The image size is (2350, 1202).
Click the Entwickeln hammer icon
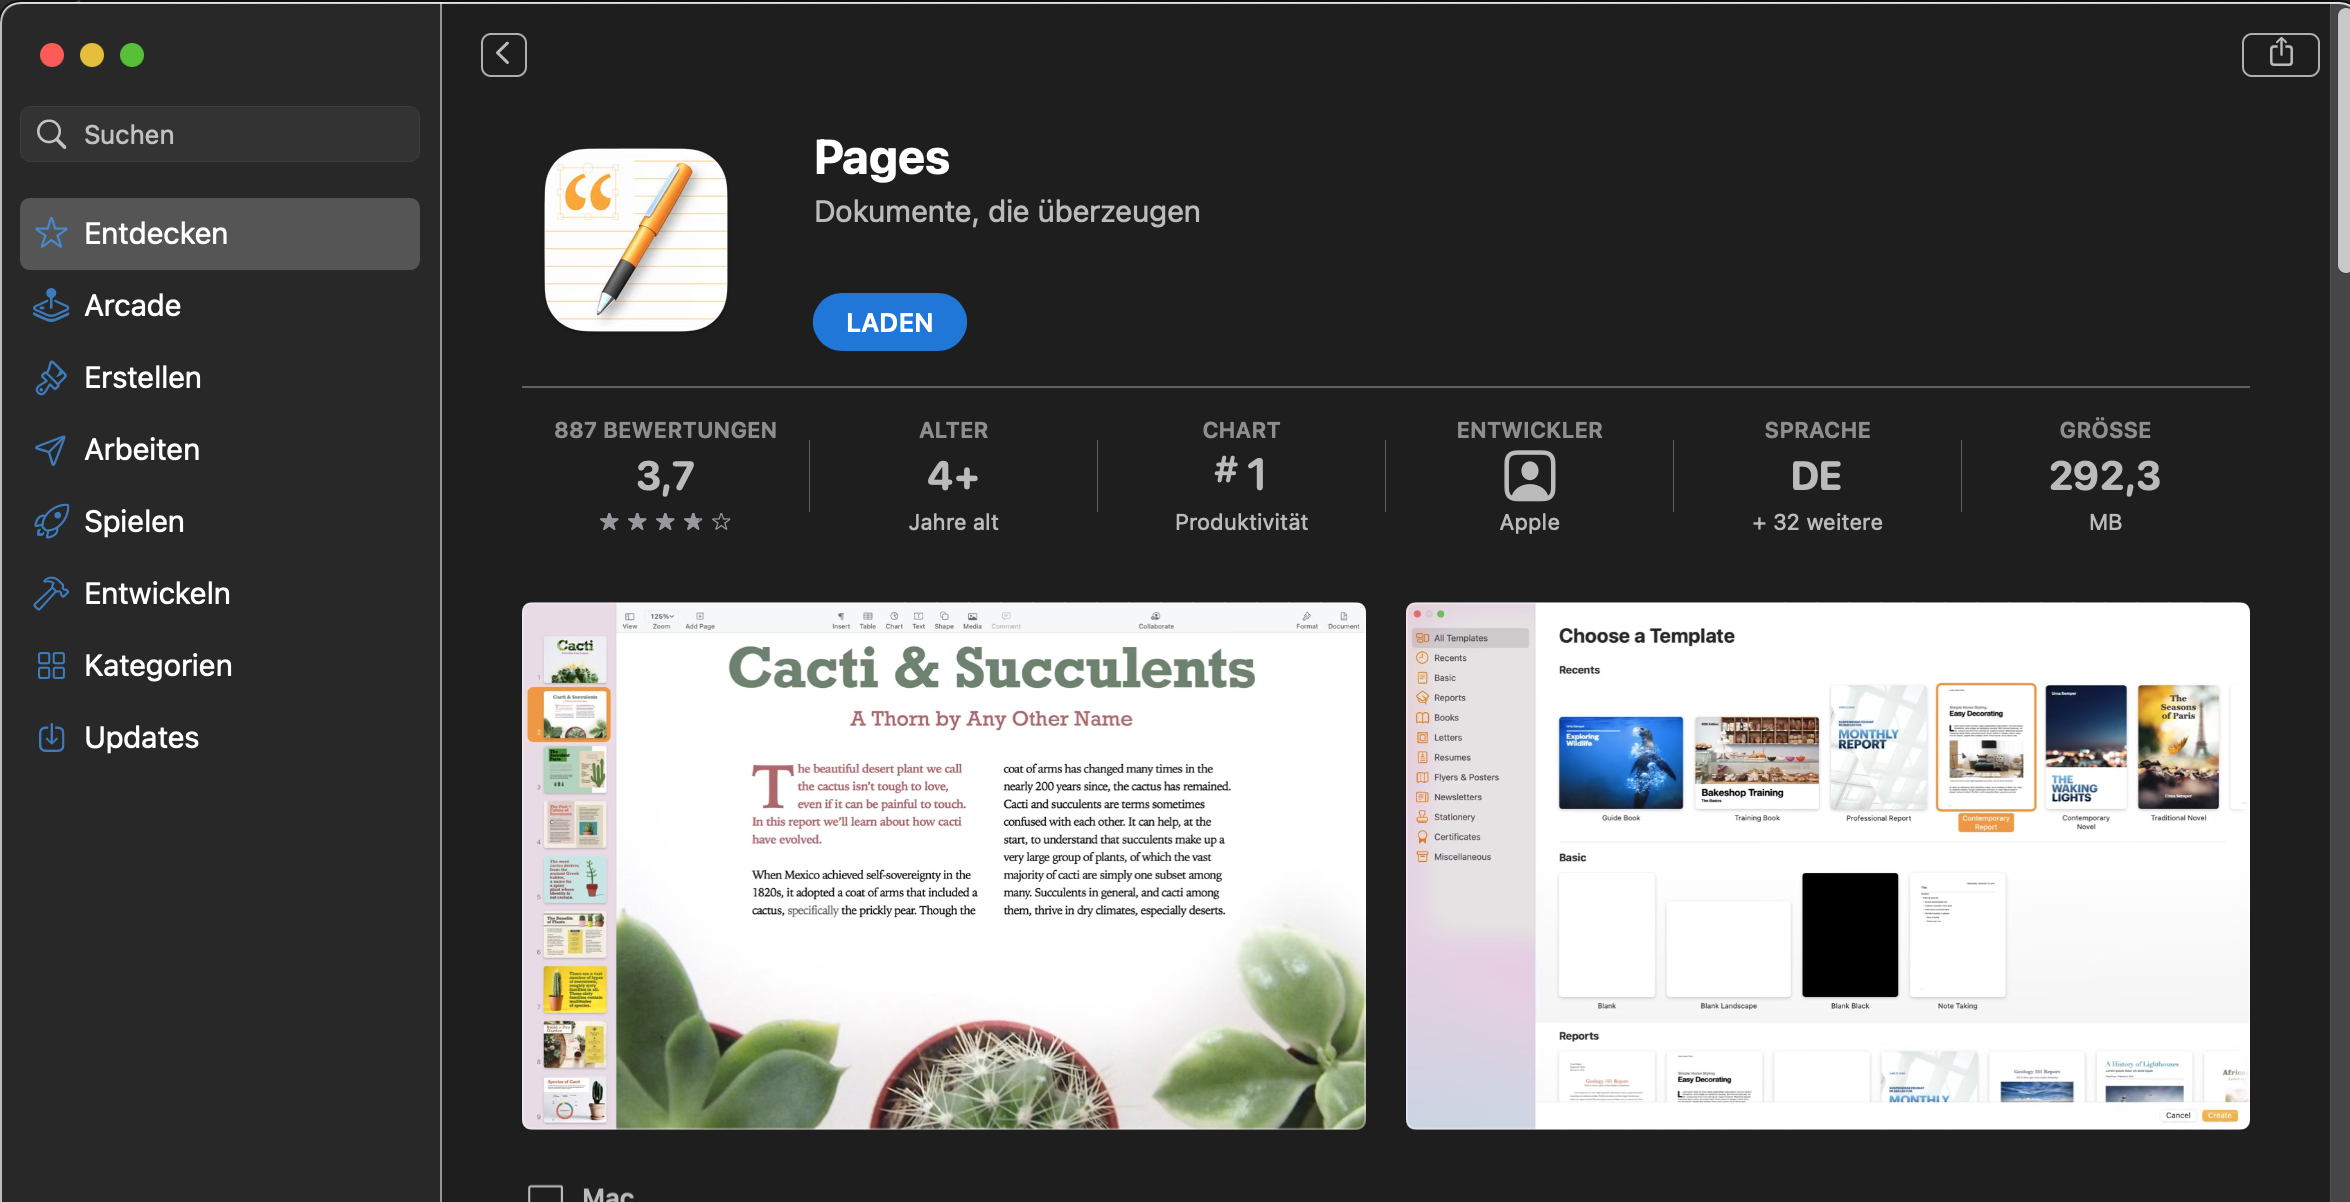(51, 593)
